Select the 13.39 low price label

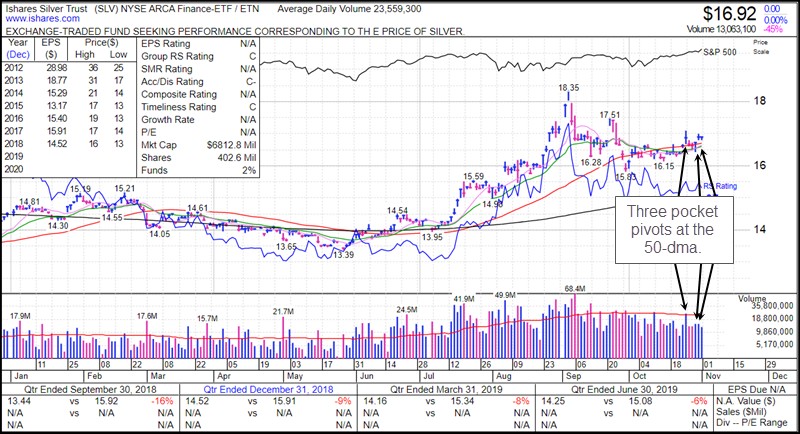(343, 255)
